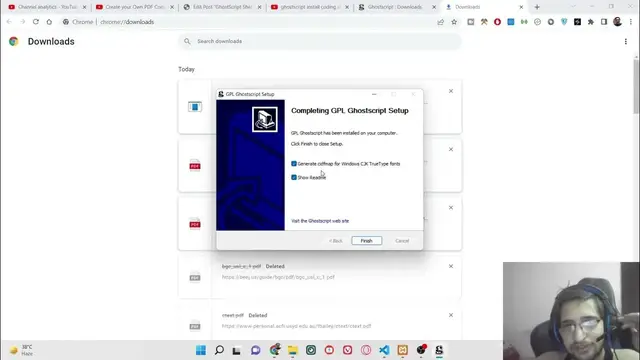640x360 pixels.
Task: Switch to Create your Own PDF tab
Action: 135,7
